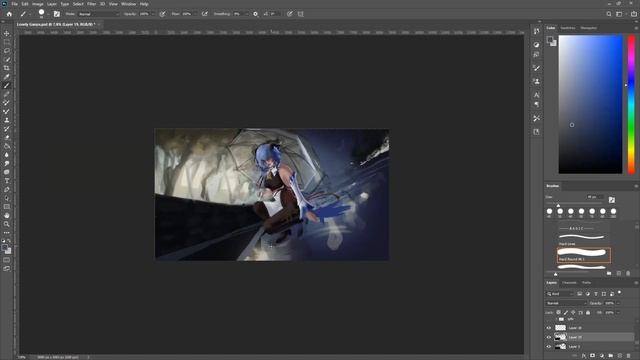Screen dimensions: 640x360
Task: Hide the selected middle layer eye icon
Action: pyautogui.click(x=549, y=337)
